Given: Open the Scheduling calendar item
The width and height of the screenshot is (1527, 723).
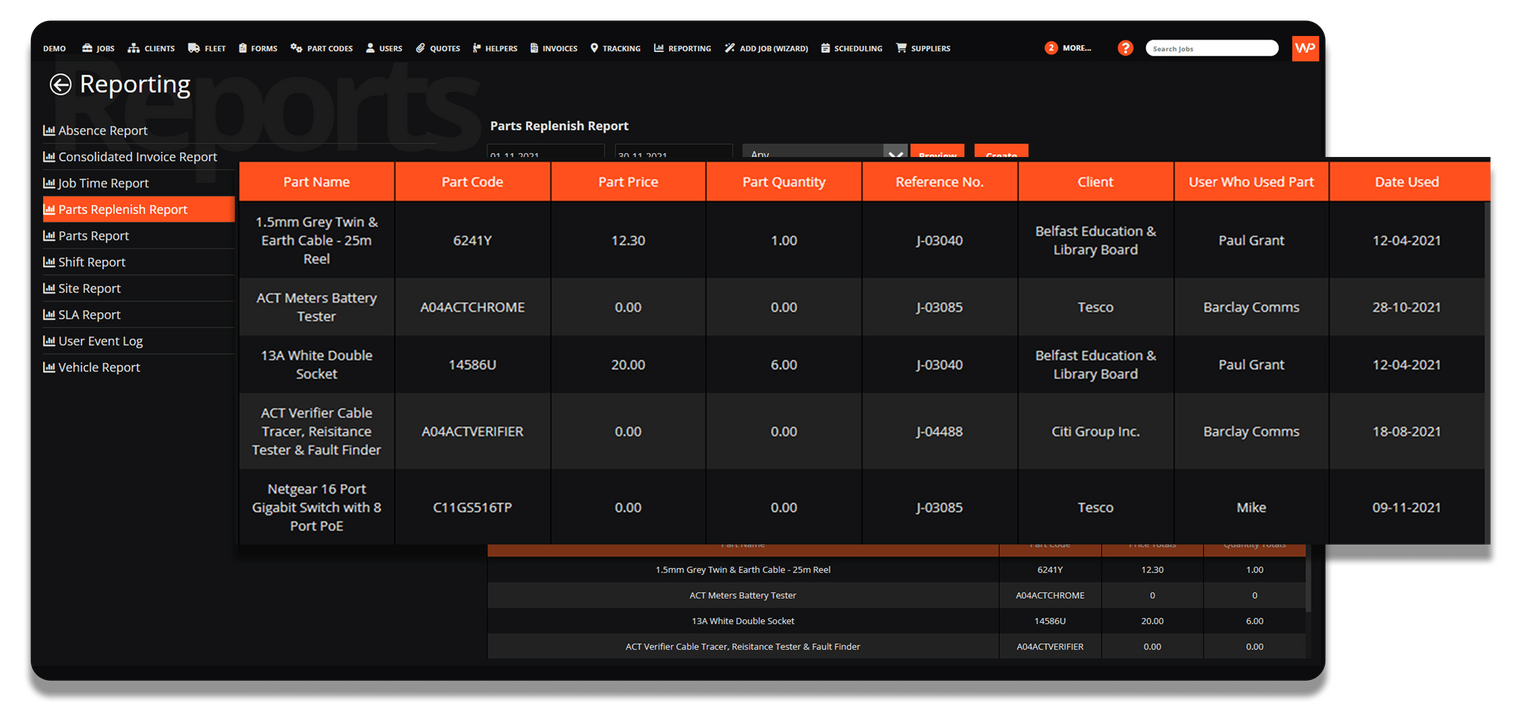Looking at the screenshot, I should click(852, 48).
